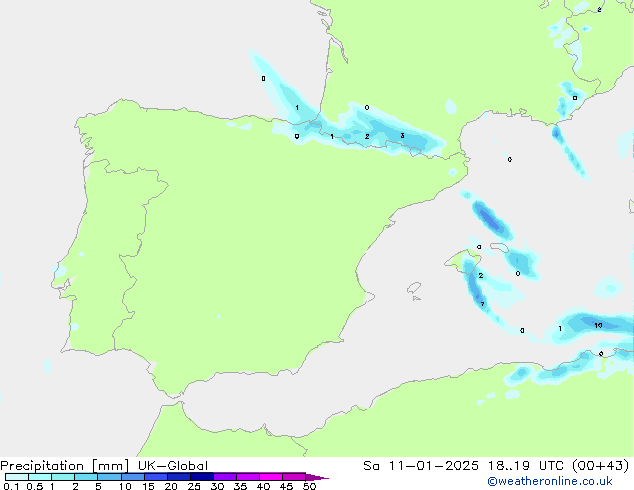Select the legend scale label '50'

pyautogui.click(x=309, y=486)
